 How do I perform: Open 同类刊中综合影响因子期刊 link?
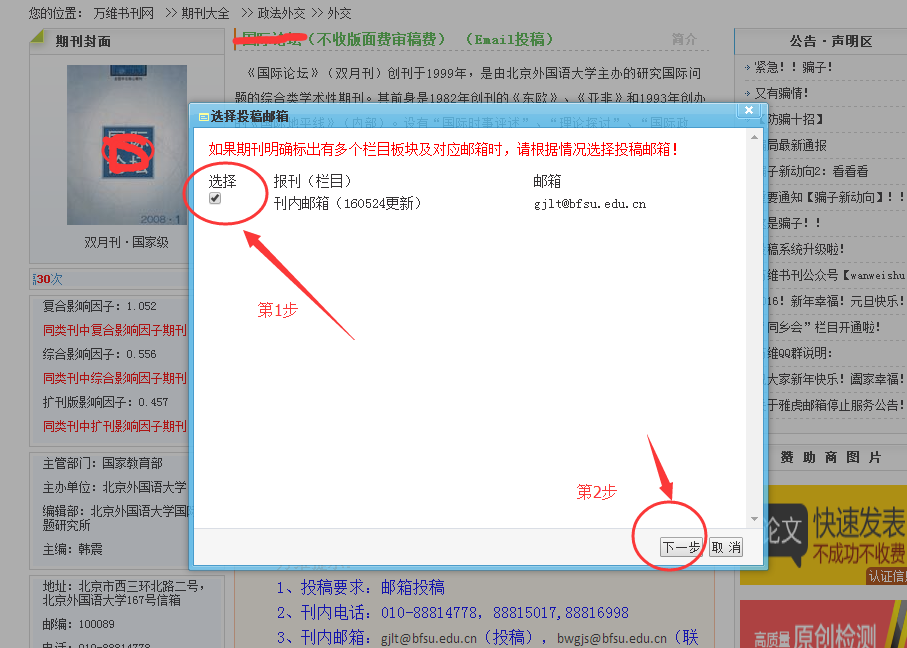pos(115,378)
